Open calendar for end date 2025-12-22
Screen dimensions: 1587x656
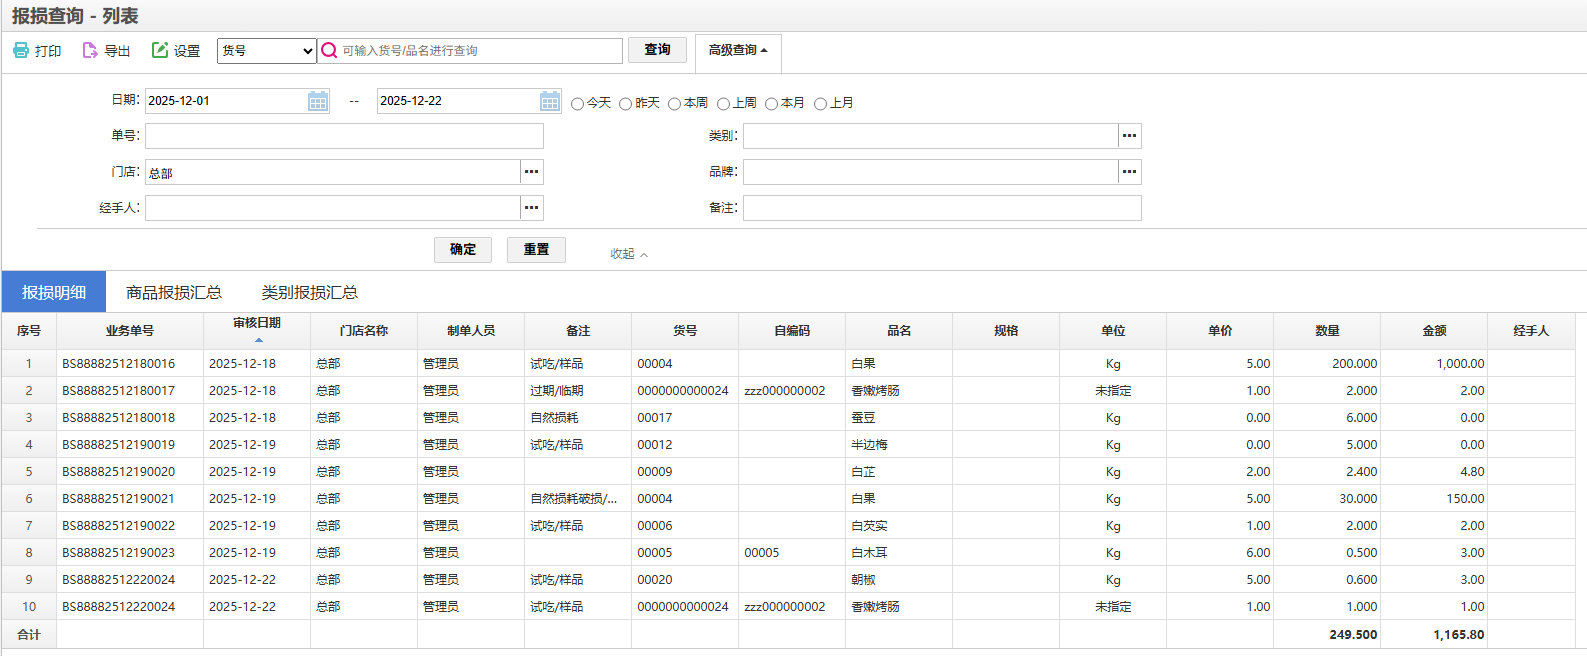pyautogui.click(x=550, y=101)
